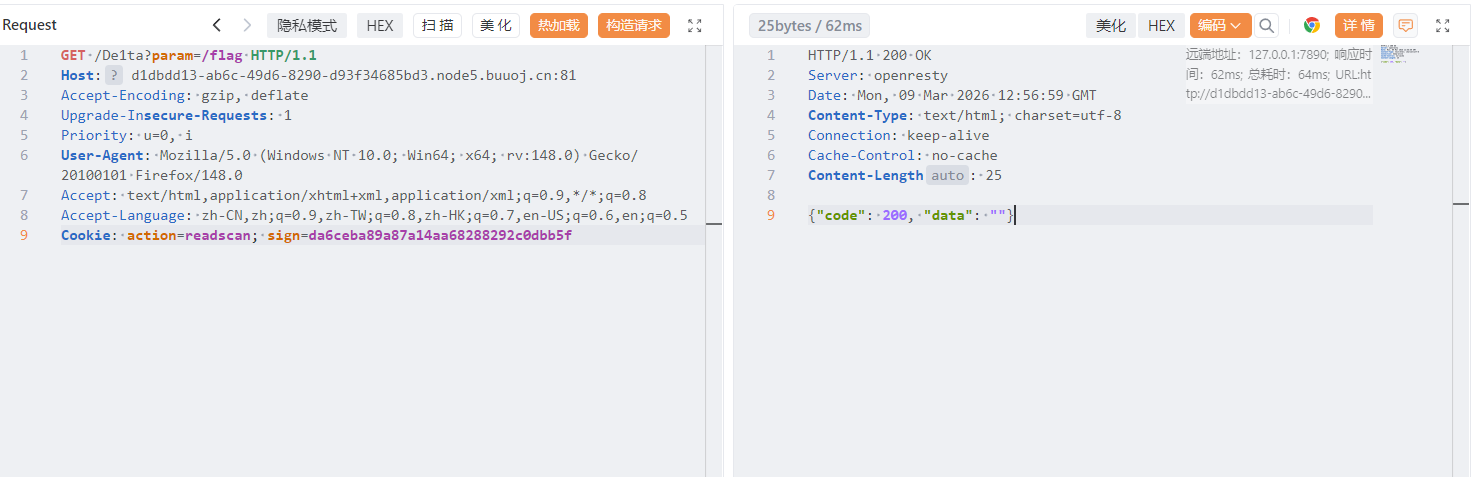Expand the response panel to fullscreen
Viewport: 1478px width, 477px height.
coord(1442,26)
